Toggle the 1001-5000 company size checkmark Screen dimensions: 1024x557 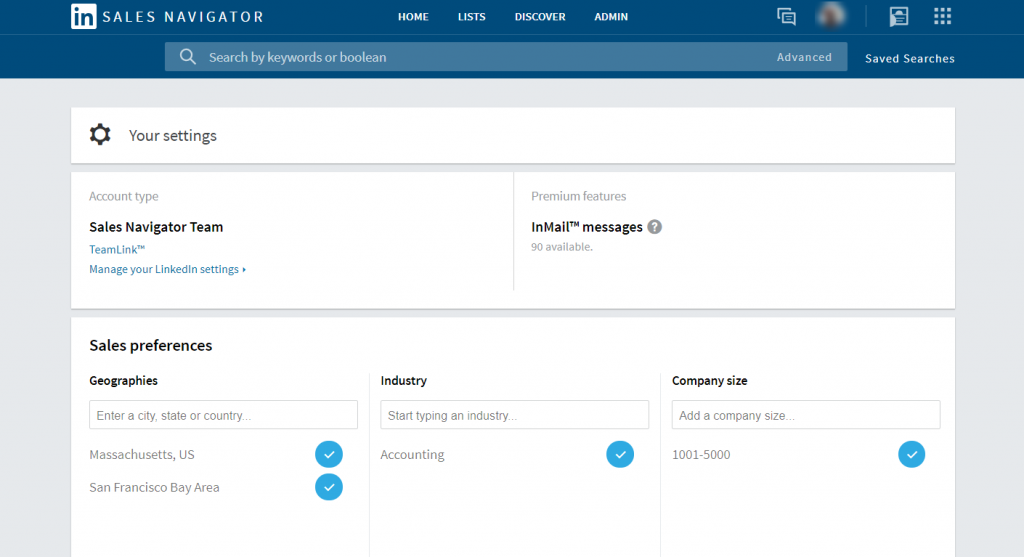click(x=911, y=454)
